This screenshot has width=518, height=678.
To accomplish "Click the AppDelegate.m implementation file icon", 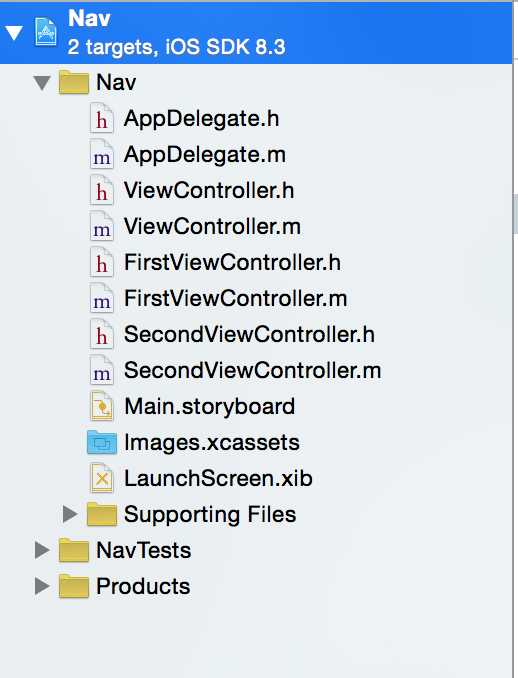I will [x=102, y=154].
